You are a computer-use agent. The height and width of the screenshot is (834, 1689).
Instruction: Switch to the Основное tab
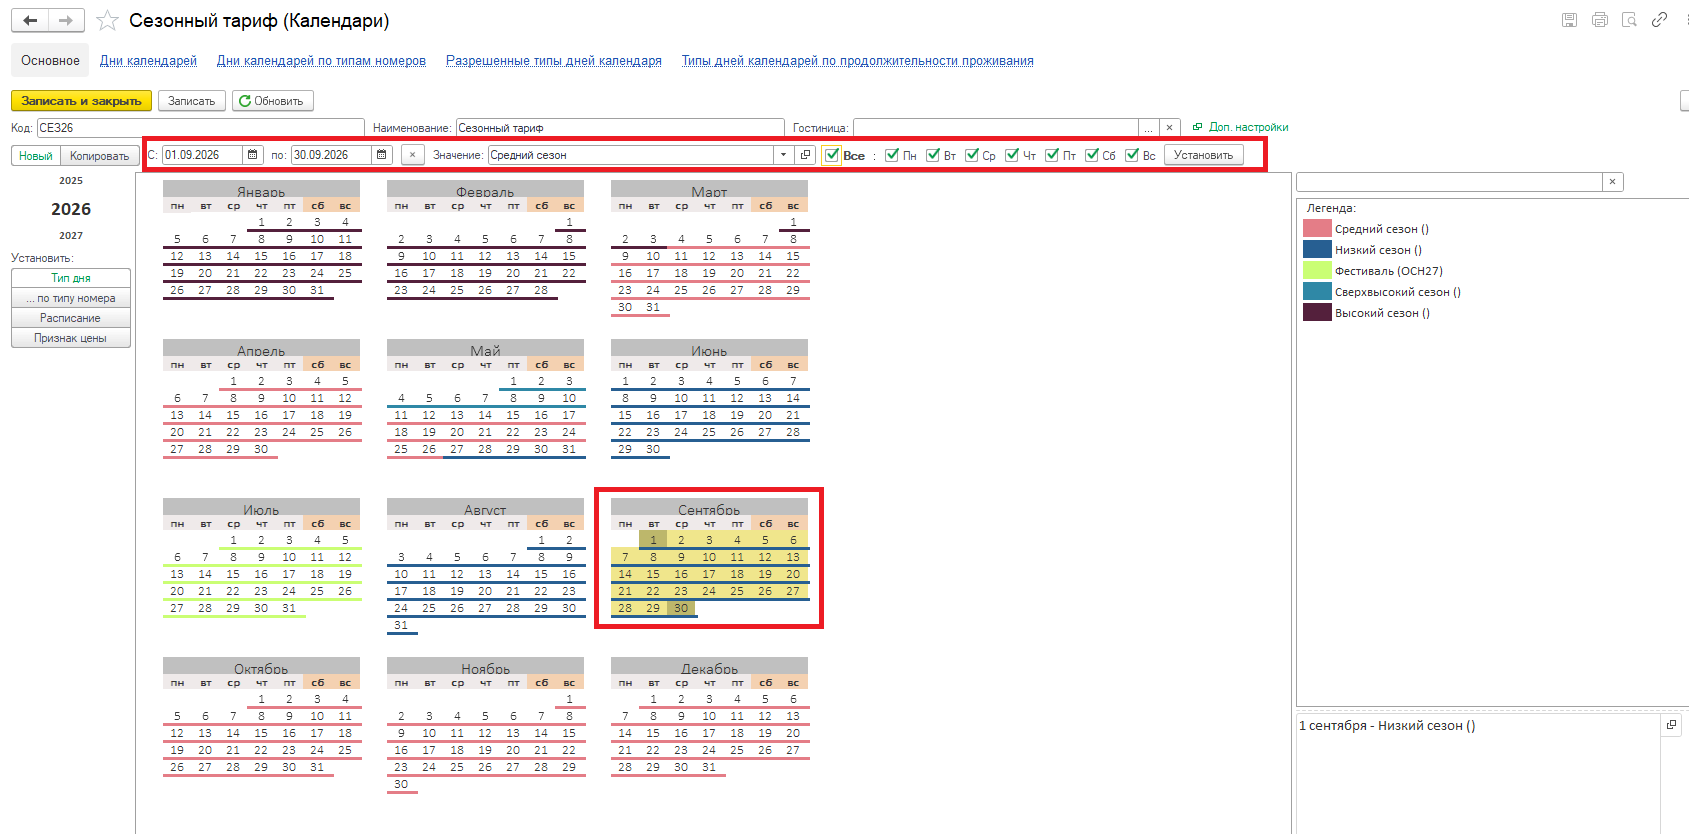pyautogui.click(x=50, y=61)
